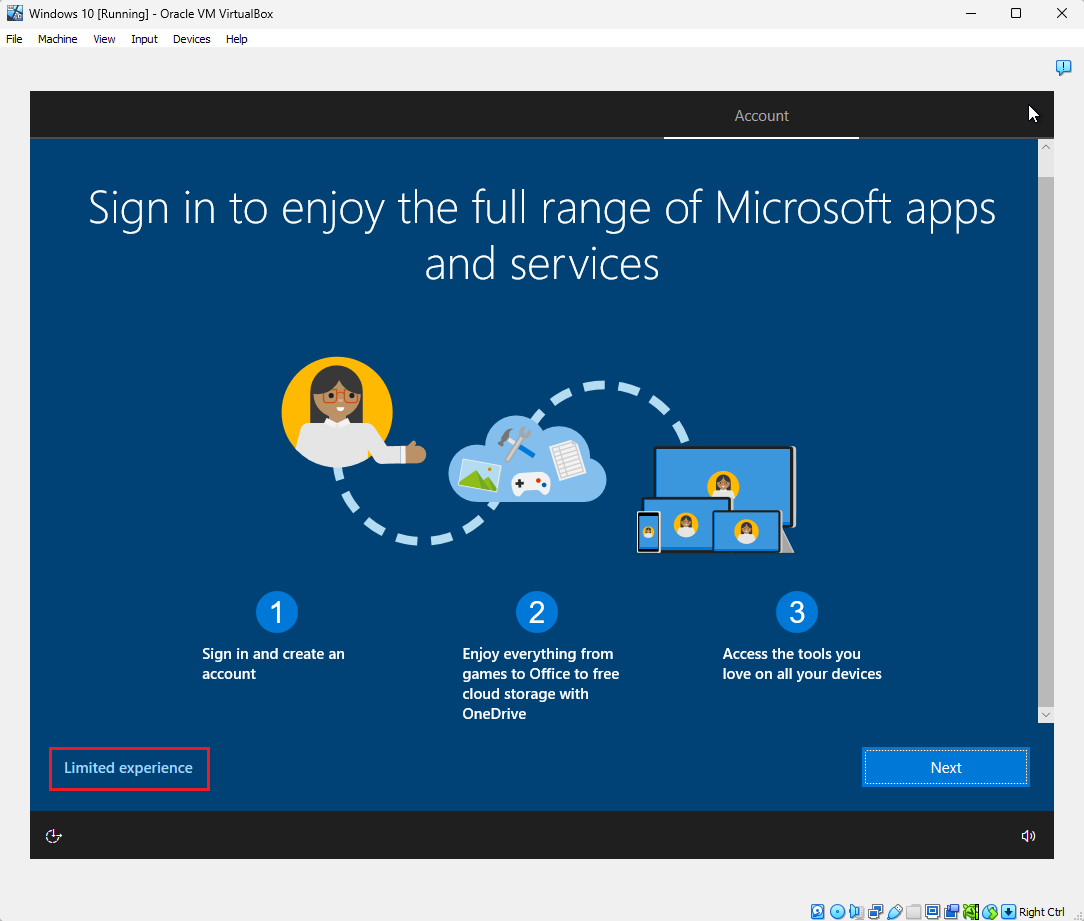The image size is (1084, 921).
Task: Click the "Sign in and create an account" text
Action: 273,664
